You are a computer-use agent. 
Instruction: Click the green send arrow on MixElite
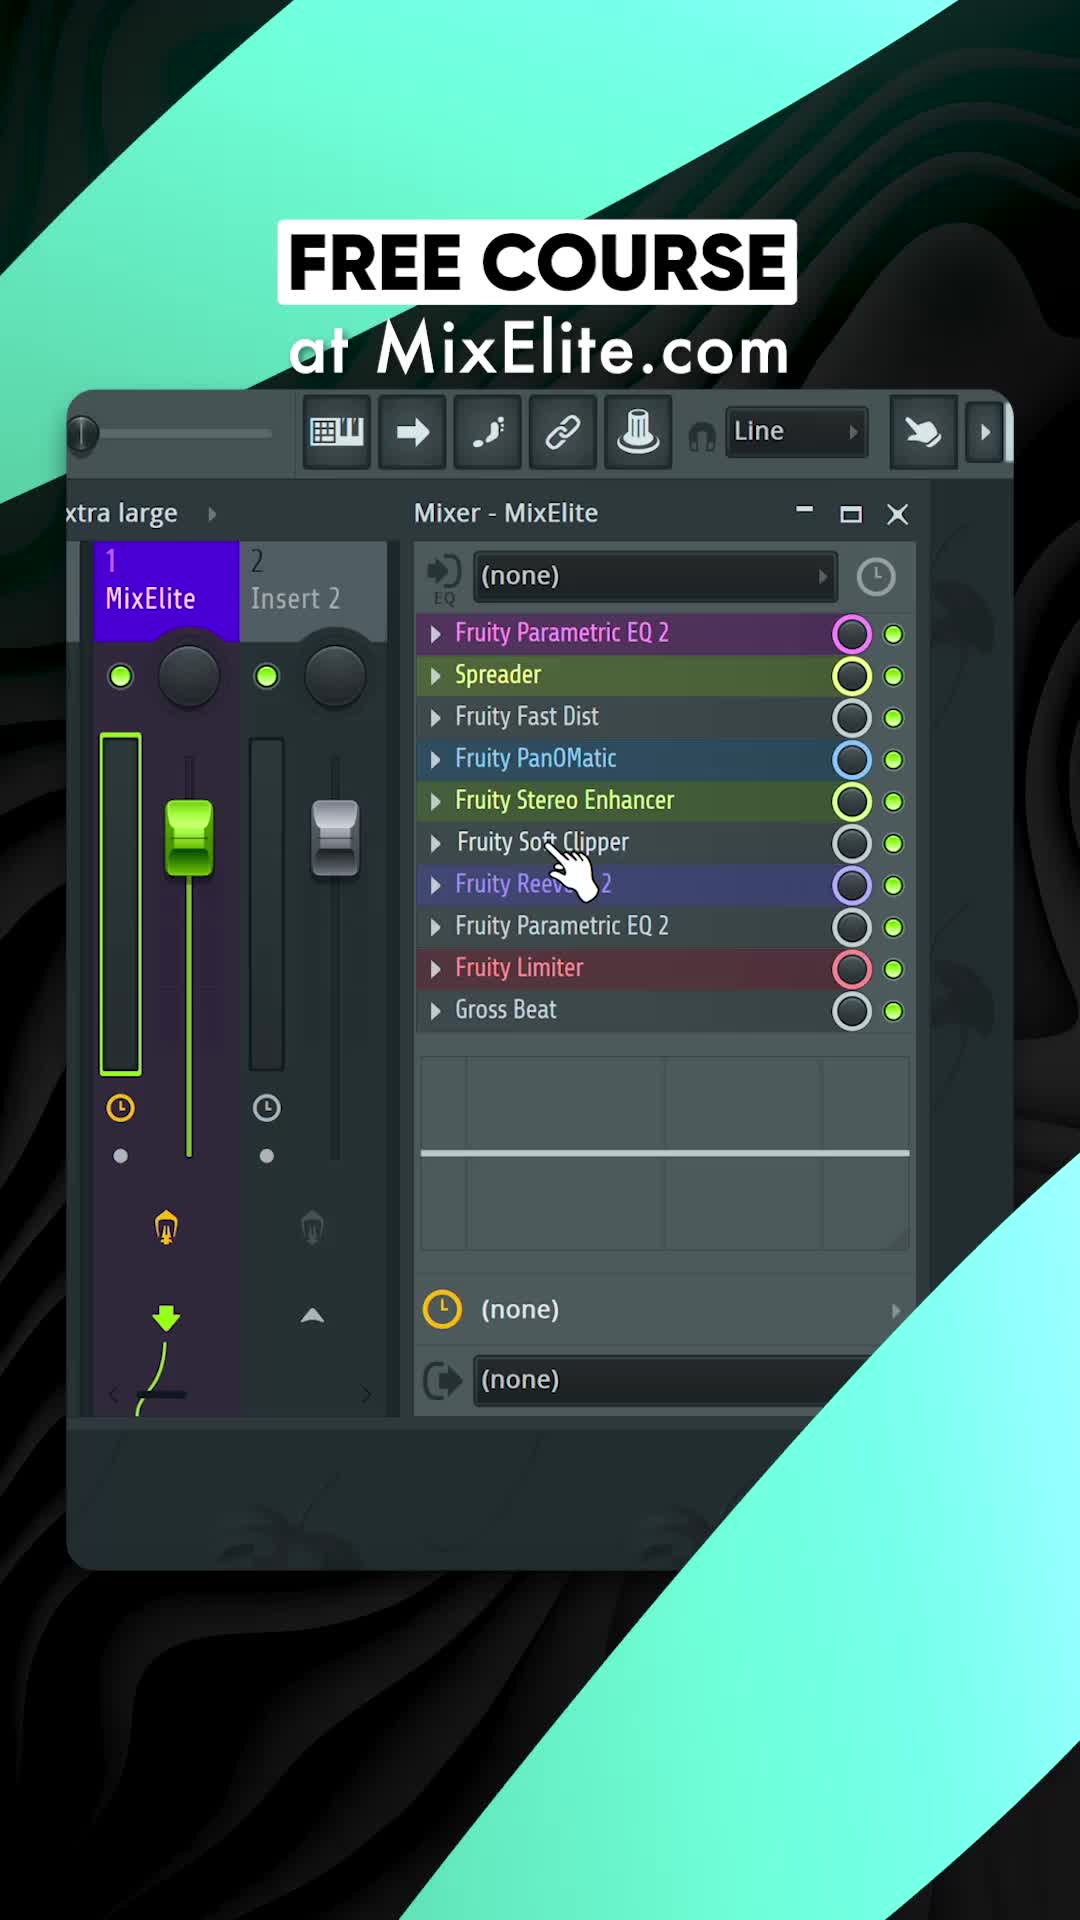point(166,1317)
